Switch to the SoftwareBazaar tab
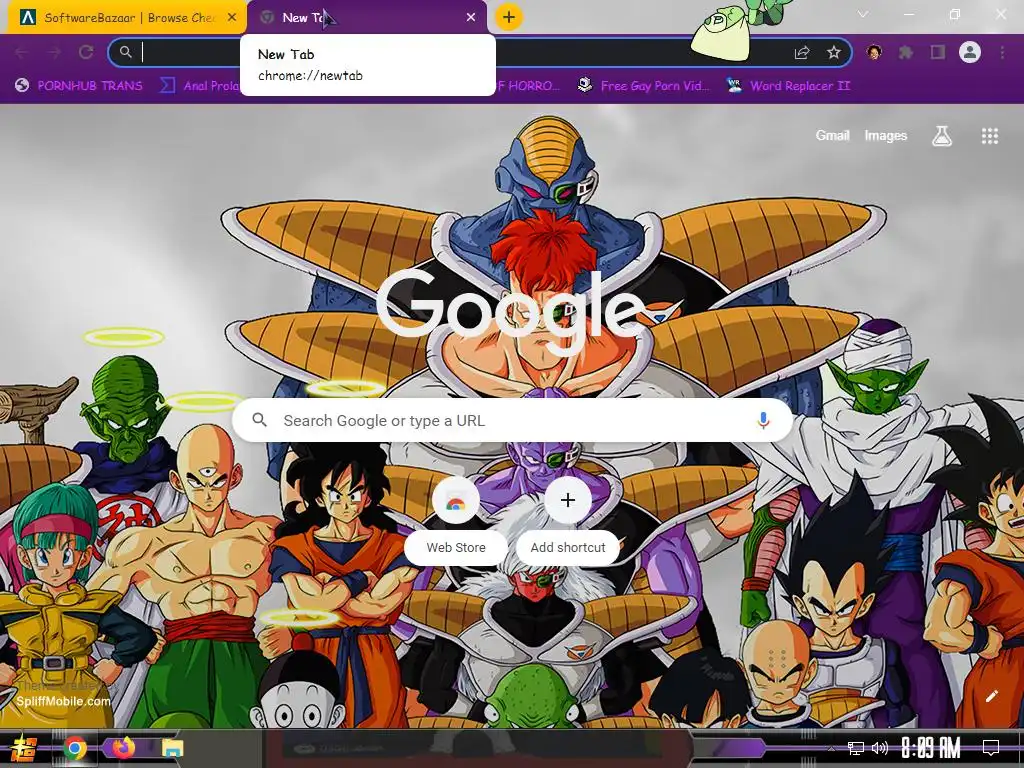Image resolution: width=1024 pixels, height=768 pixels. pyautogui.click(x=127, y=18)
